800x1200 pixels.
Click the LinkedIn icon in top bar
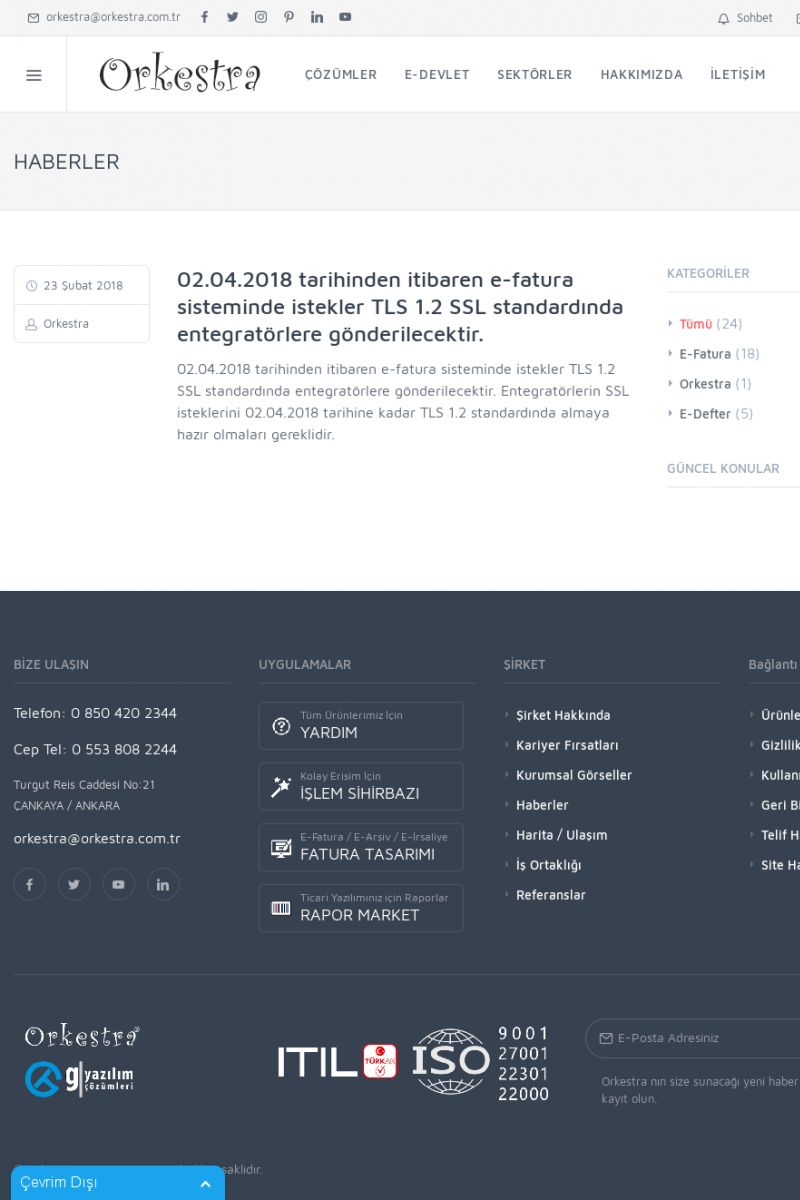[317, 17]
